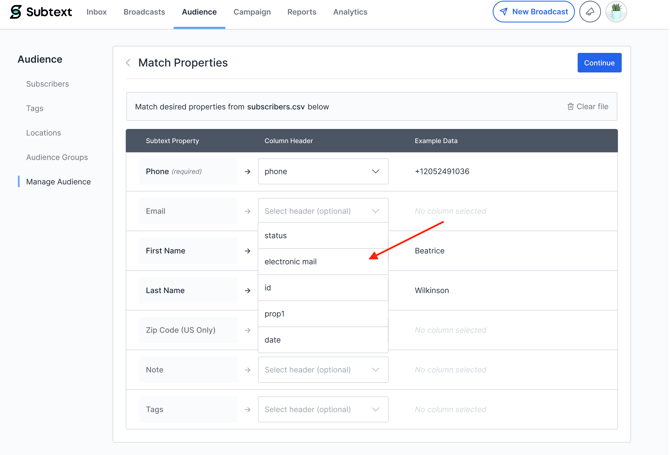Image resolution: width=670 pixels, height=455 pixels.
Task: Open the phone column header dropdown
Action: (x=323, y=172)
